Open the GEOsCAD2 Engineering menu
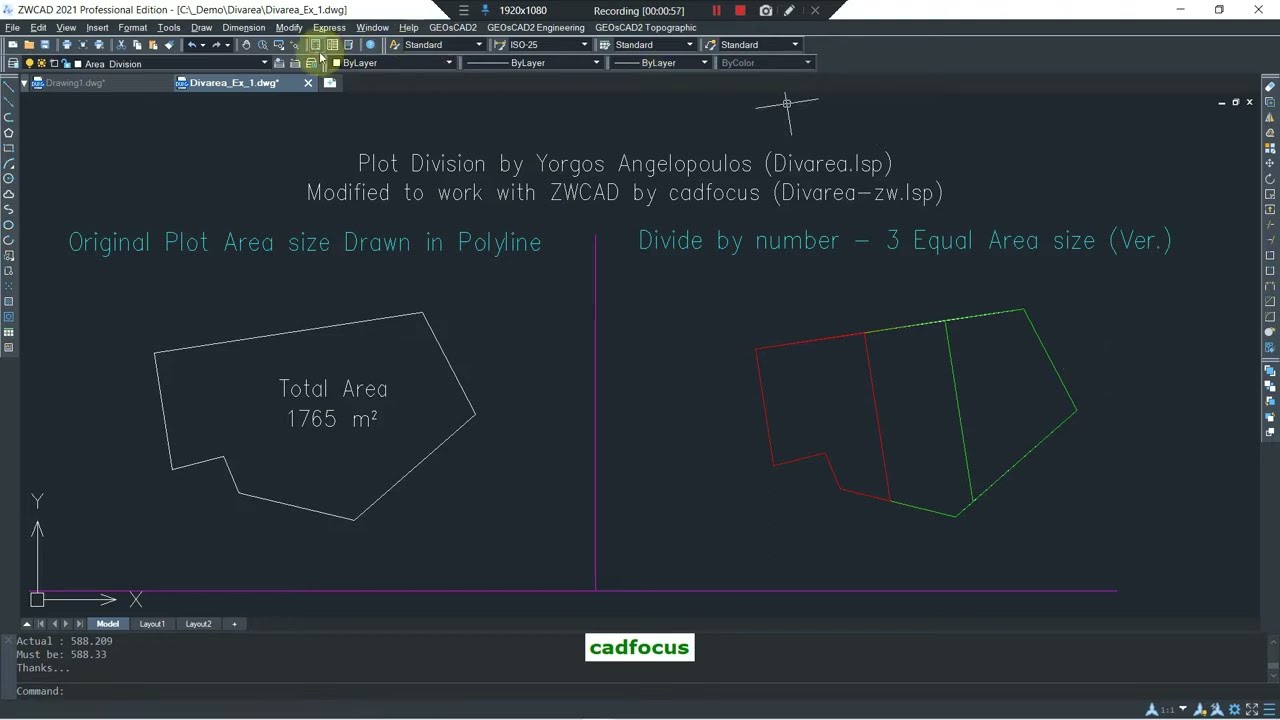Viewport: 1280px width, 720px height. click(x=535, y=27)
